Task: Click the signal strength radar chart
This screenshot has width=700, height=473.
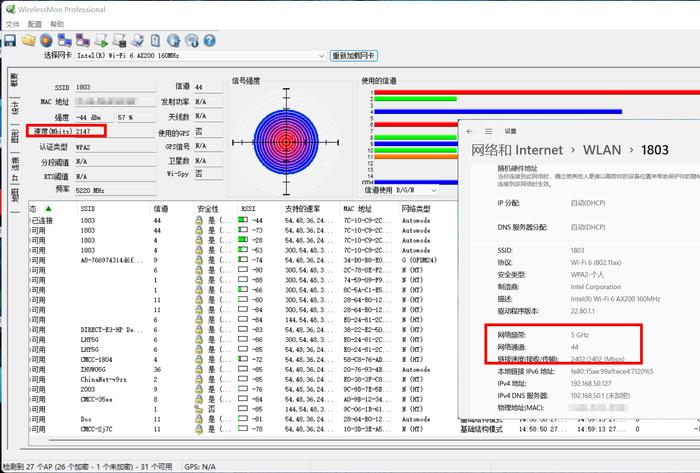Action: click(x=286, y=142)
